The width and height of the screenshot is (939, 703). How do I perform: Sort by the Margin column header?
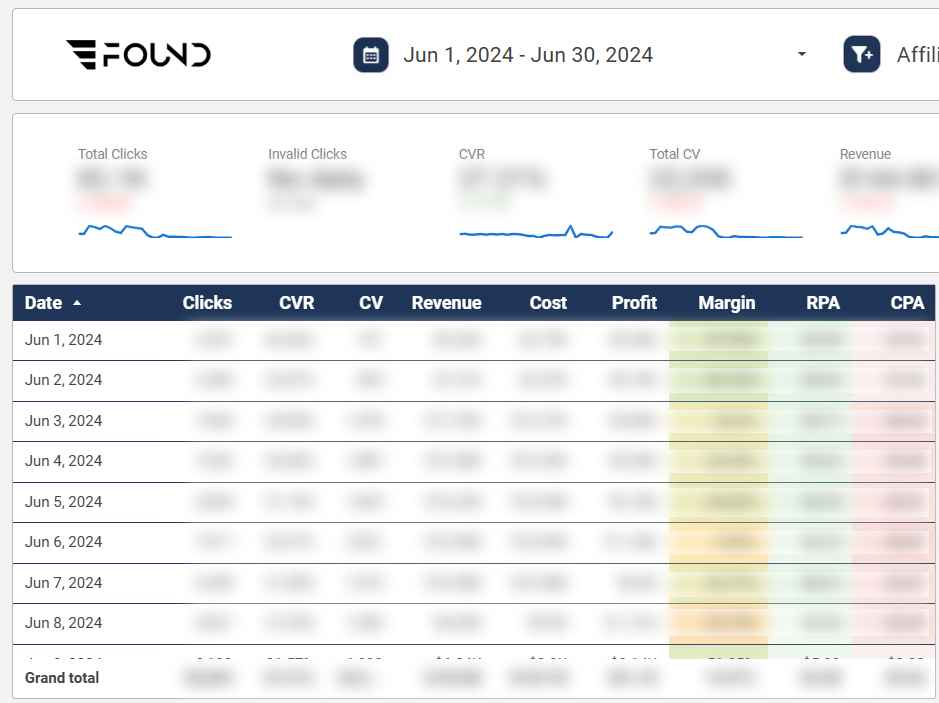726,303
